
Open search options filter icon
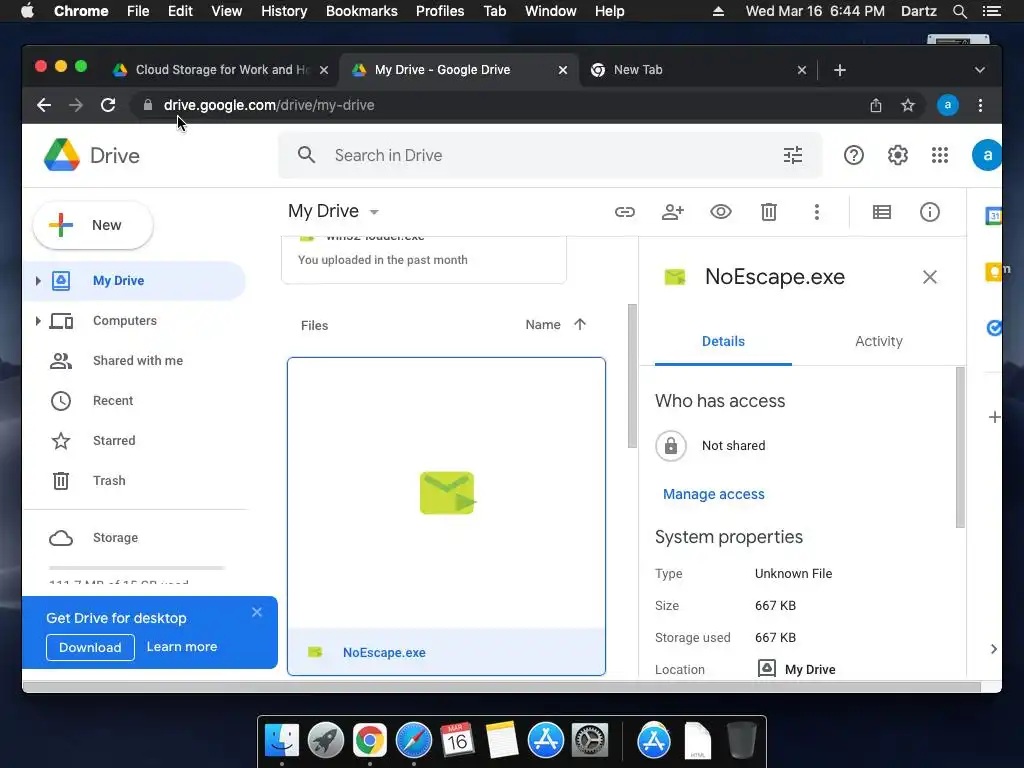click(793, 155)
